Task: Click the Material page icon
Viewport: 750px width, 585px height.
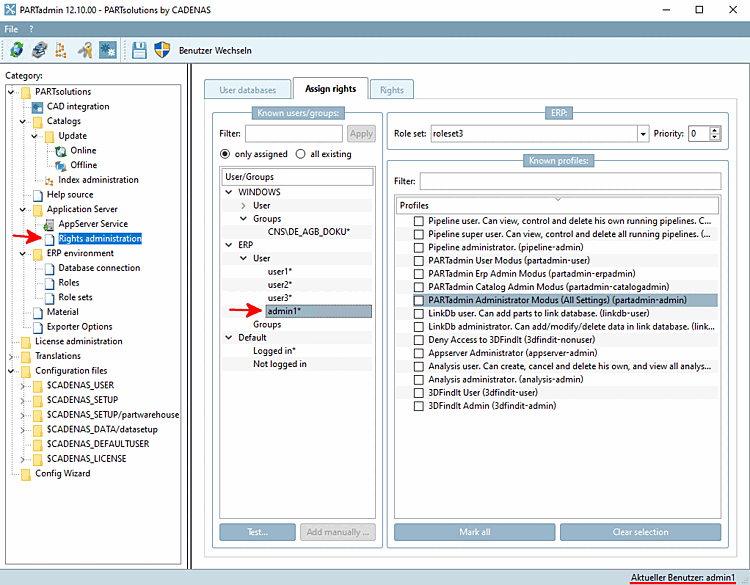Action: pos(38,313)
